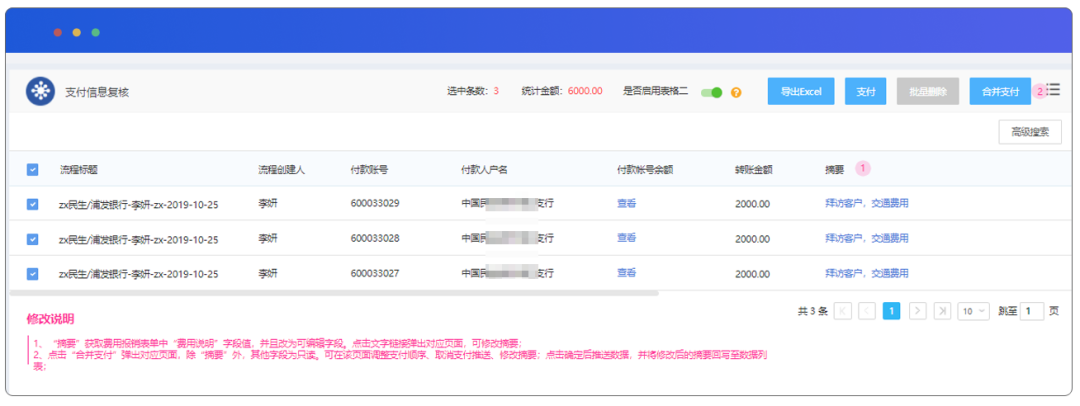Go to first page arrow icon

pyautogui.click(x=842, y=311)
